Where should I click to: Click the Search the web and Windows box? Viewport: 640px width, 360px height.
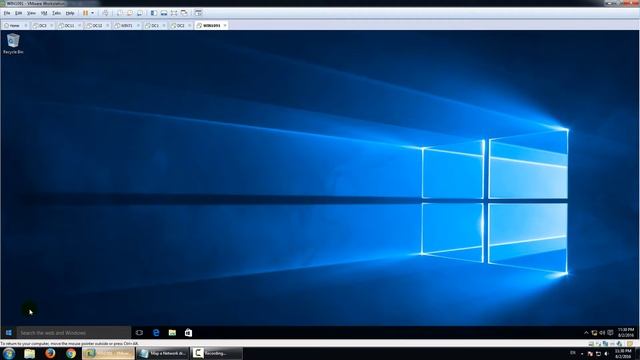click(73, 333)
